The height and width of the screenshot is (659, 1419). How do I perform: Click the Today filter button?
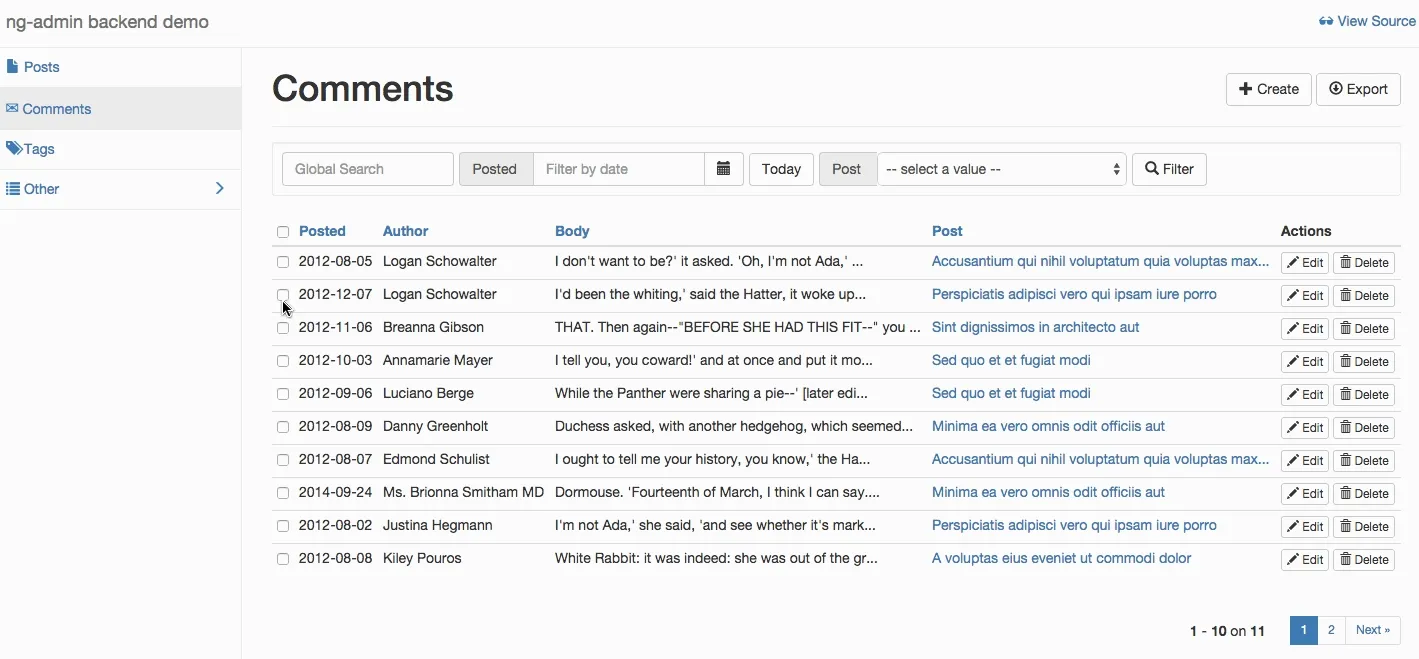click(x=780, y=168)
